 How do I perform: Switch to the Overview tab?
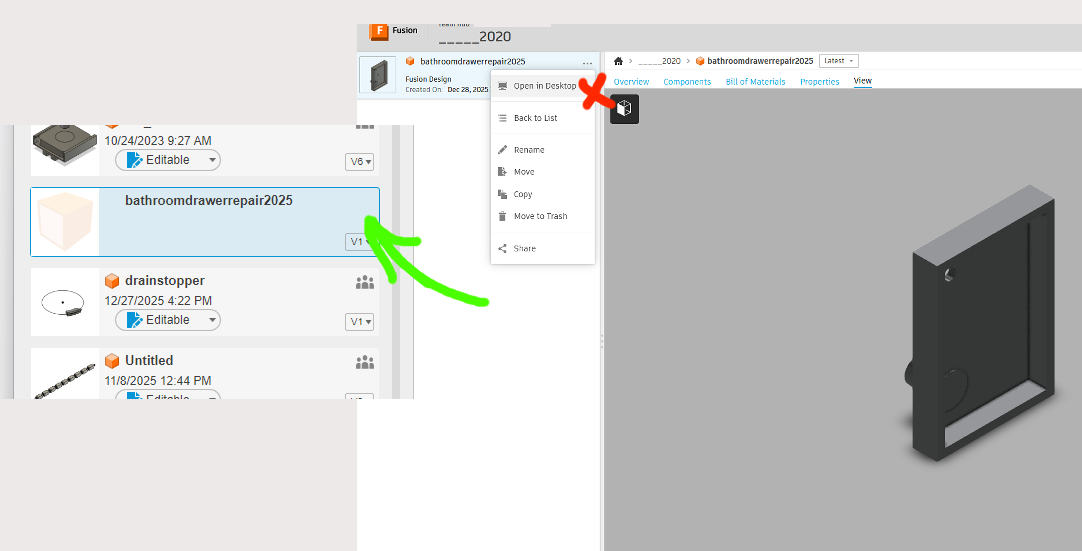pyautogui.click(x=631, y=81)
